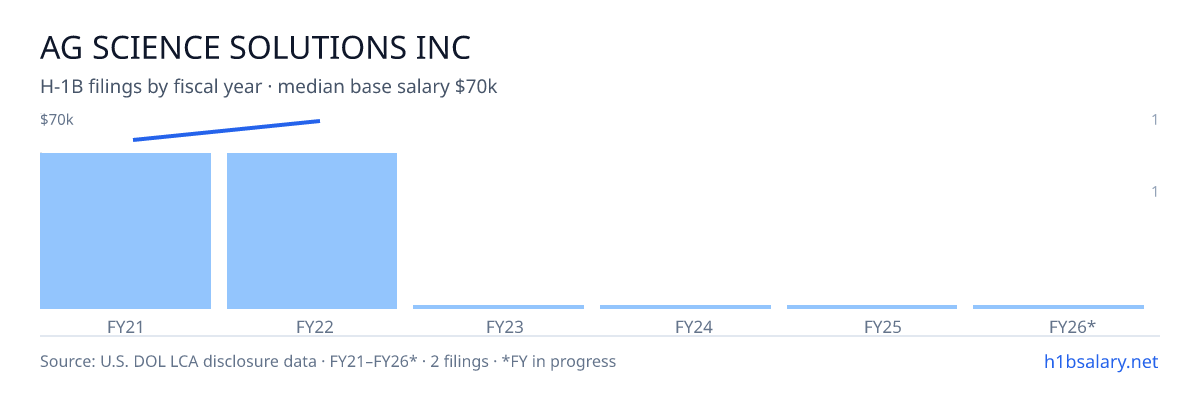
Task: Open the h1bsalary.net link
Action: (1100, 361)
